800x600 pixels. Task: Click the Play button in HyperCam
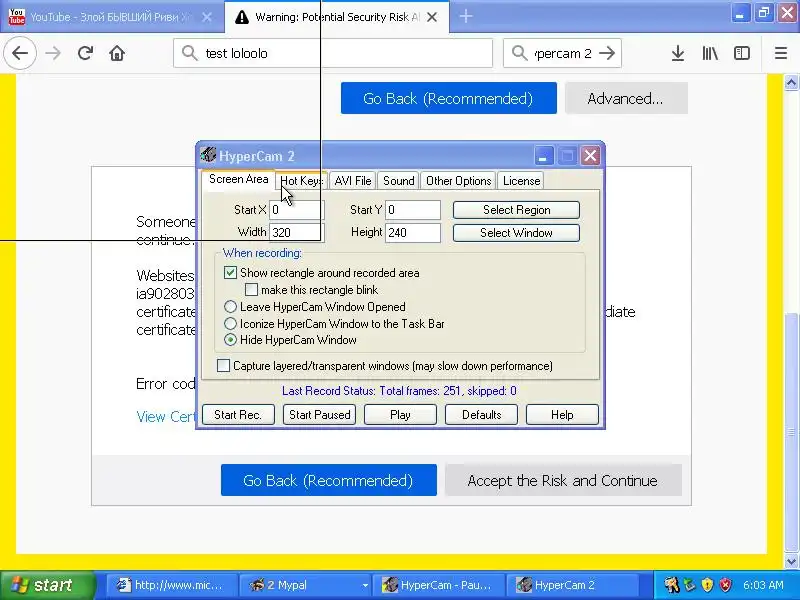(x=400, y=415)
